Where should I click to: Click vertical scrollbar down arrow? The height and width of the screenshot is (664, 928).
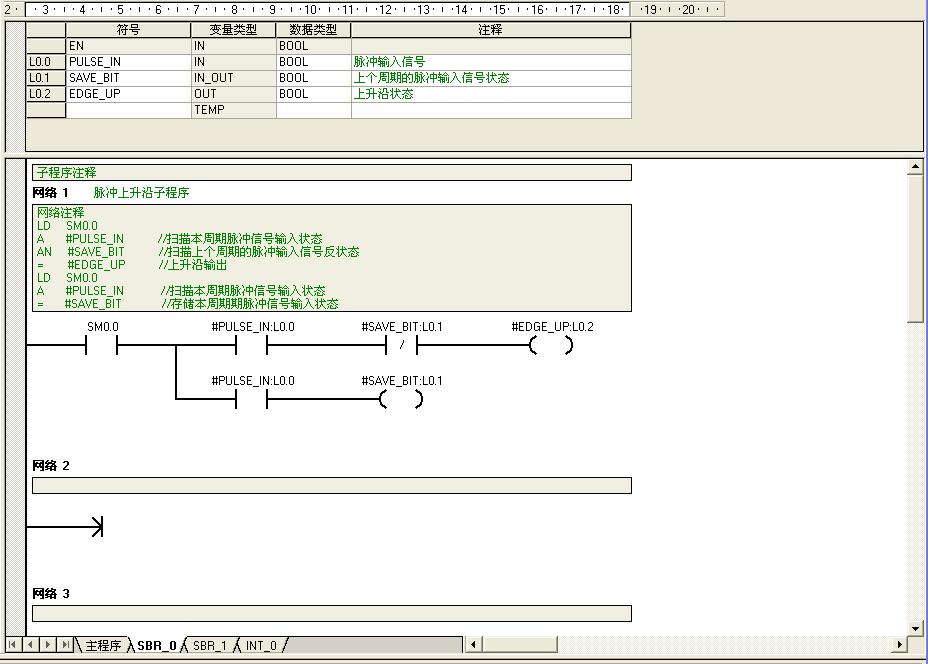pyautogui.click(x=915, y=628)
